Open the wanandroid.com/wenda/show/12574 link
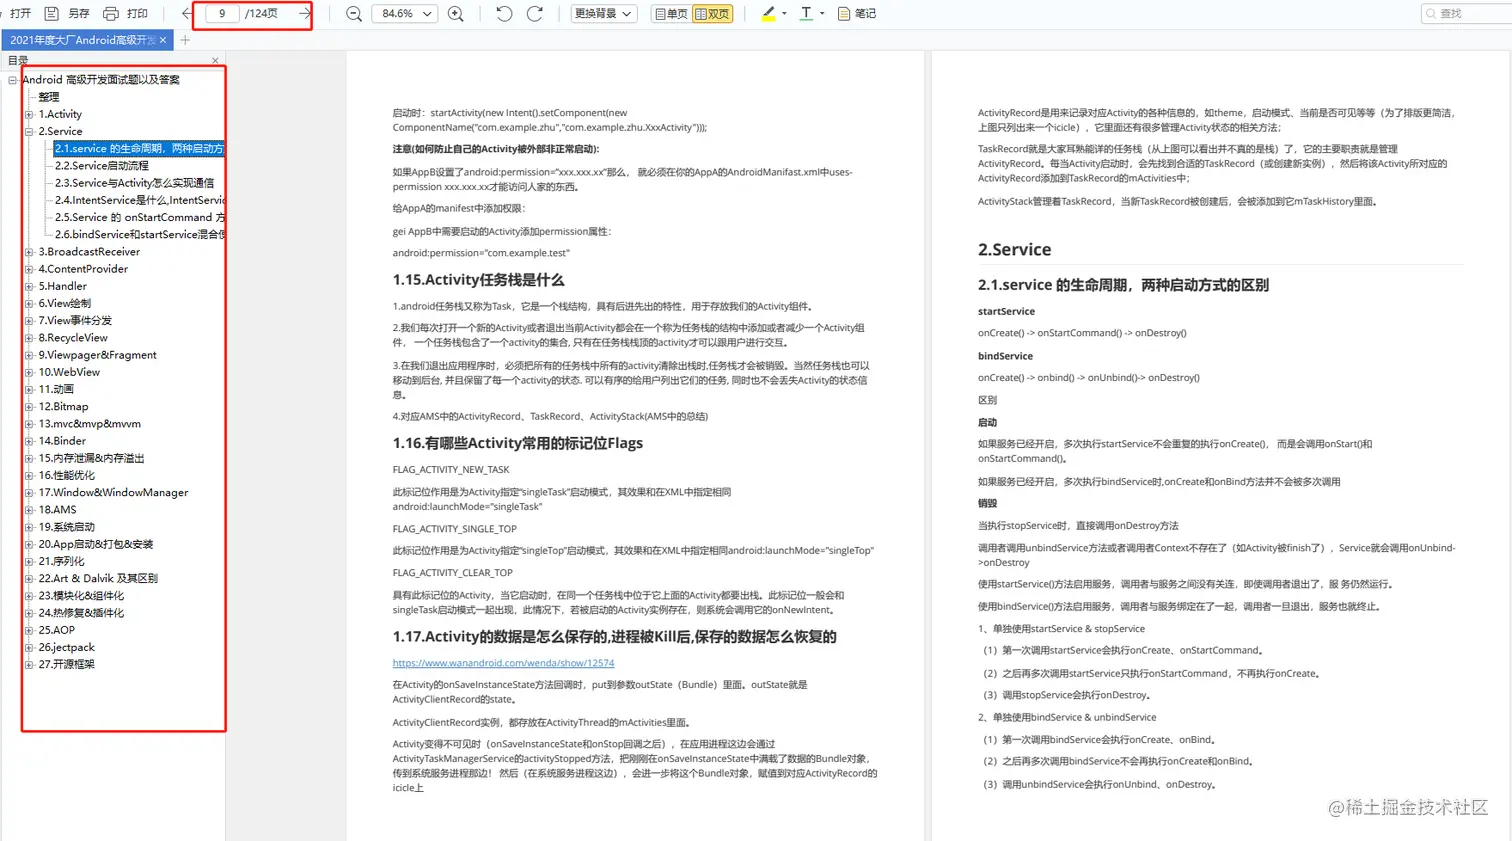1512x841 pixels. (x=503, y=663)
